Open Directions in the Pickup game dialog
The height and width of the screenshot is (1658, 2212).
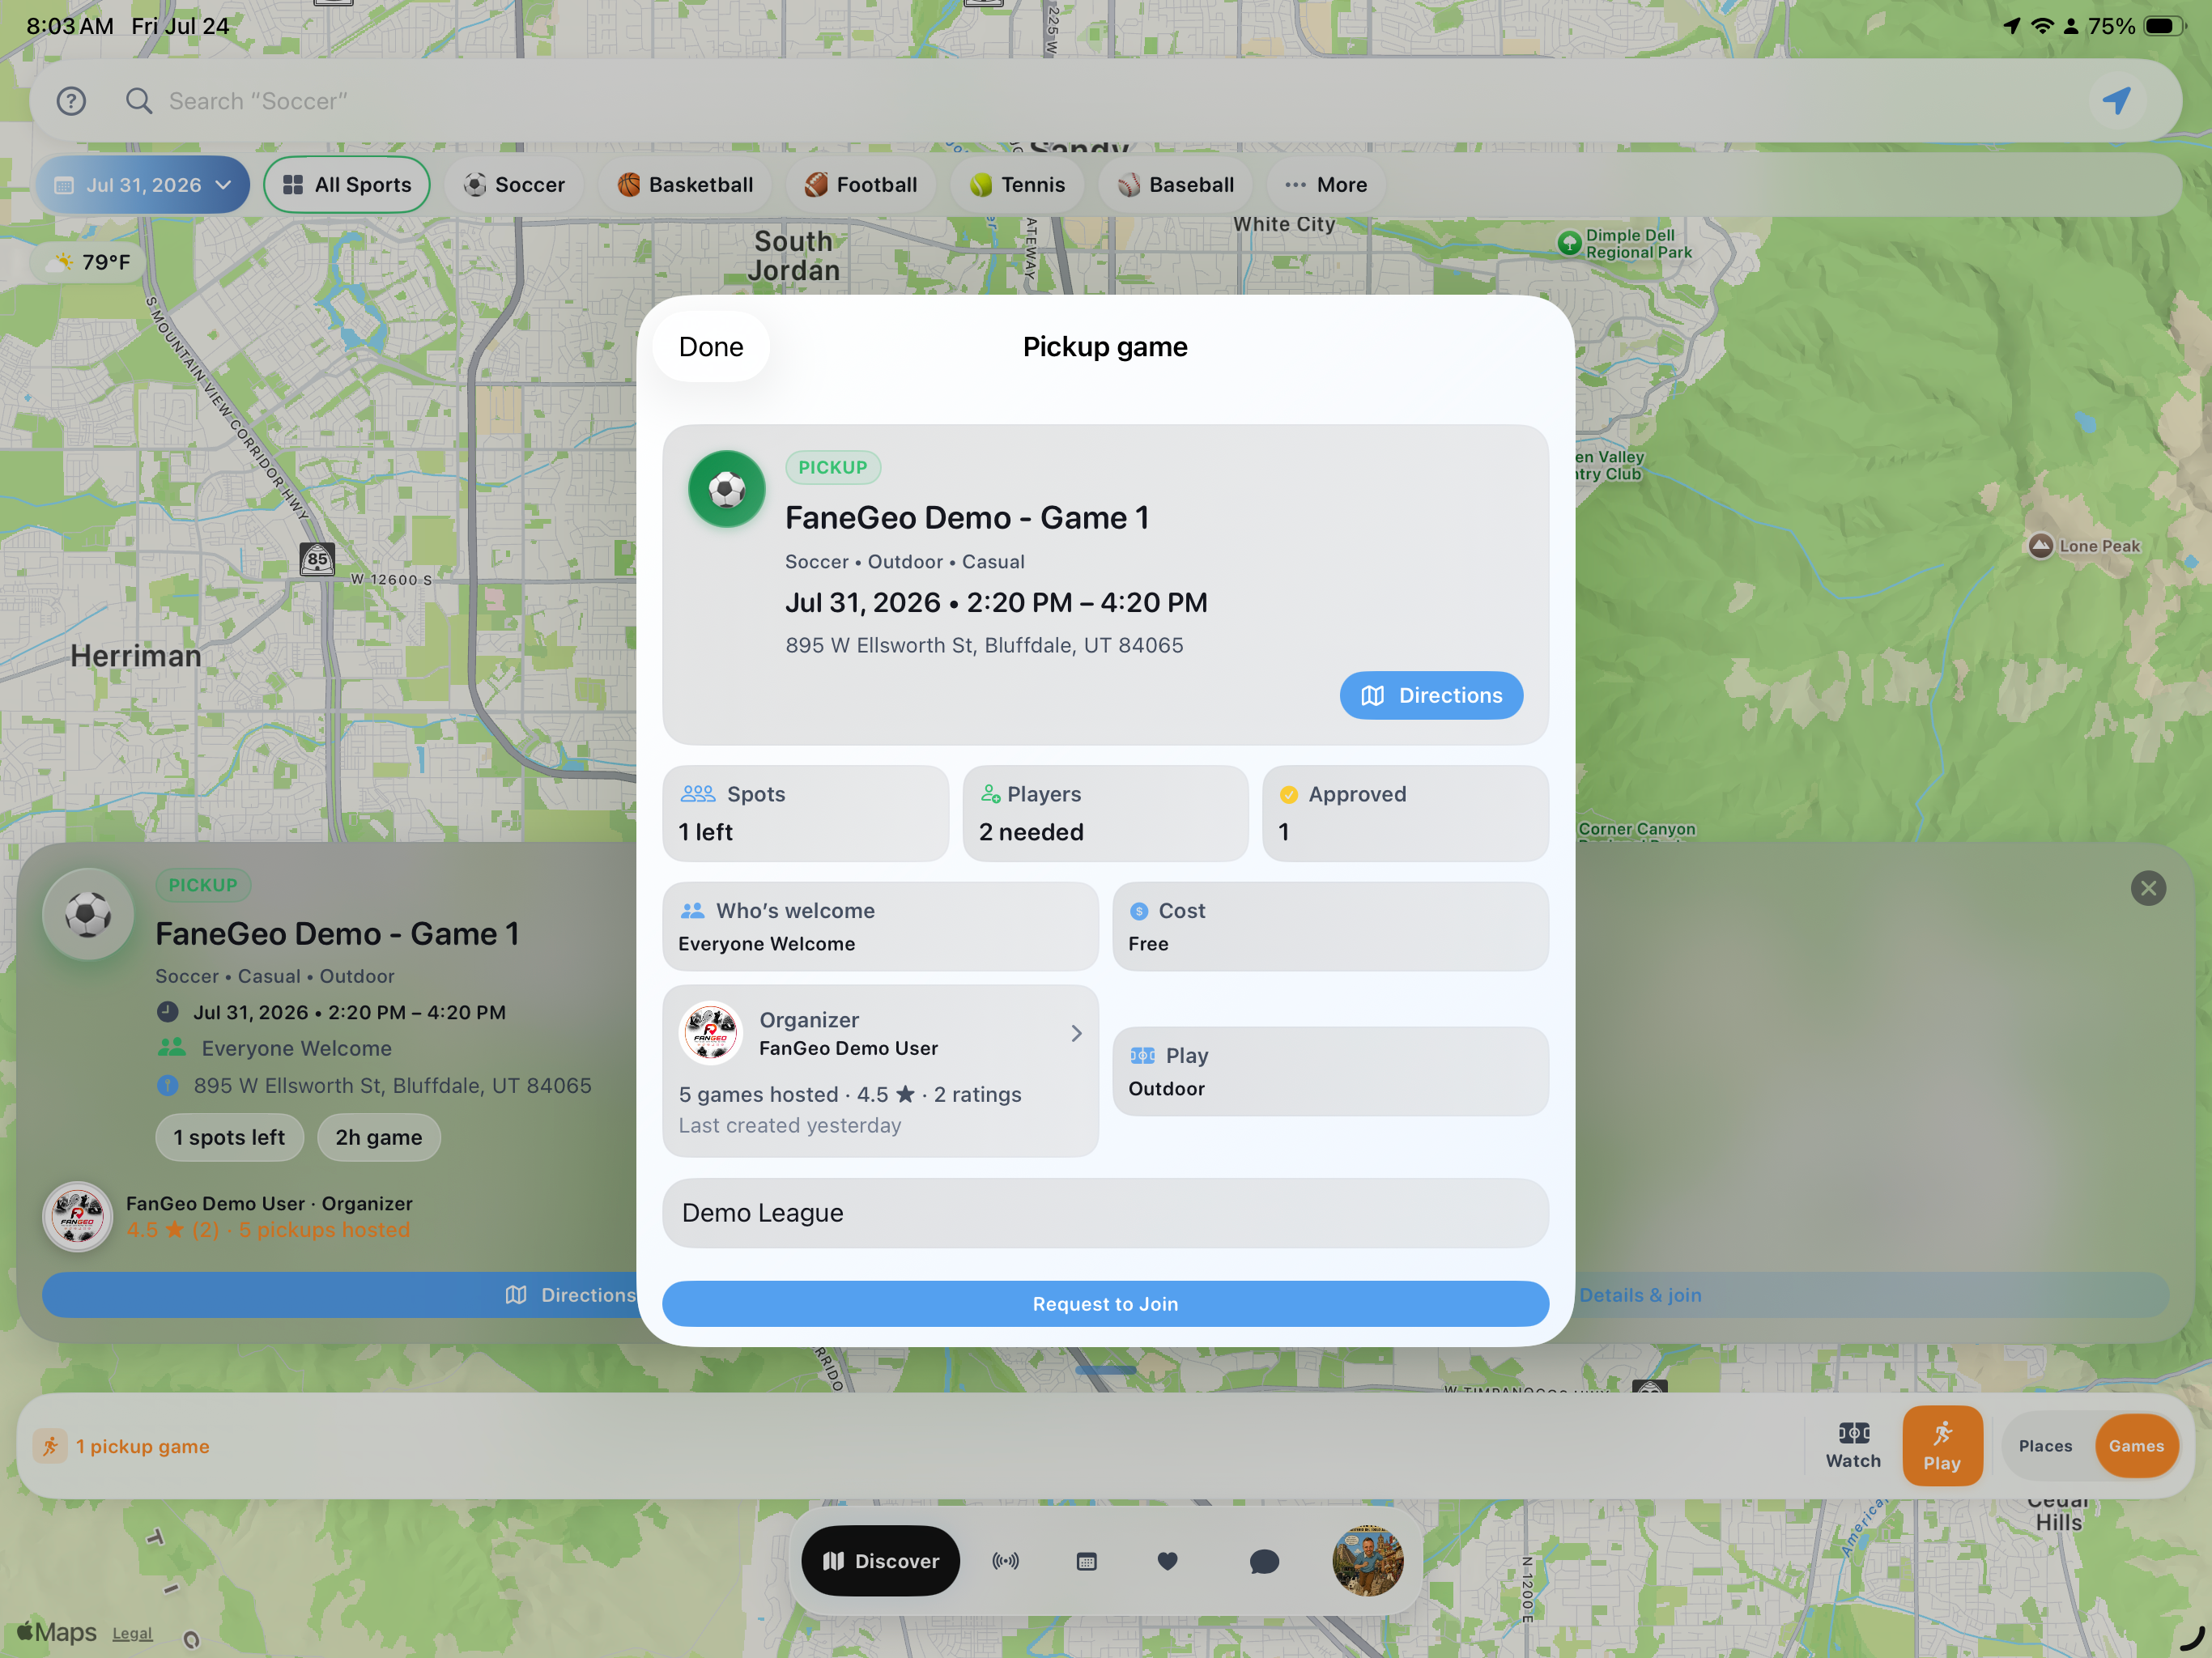coord(1431,695)
